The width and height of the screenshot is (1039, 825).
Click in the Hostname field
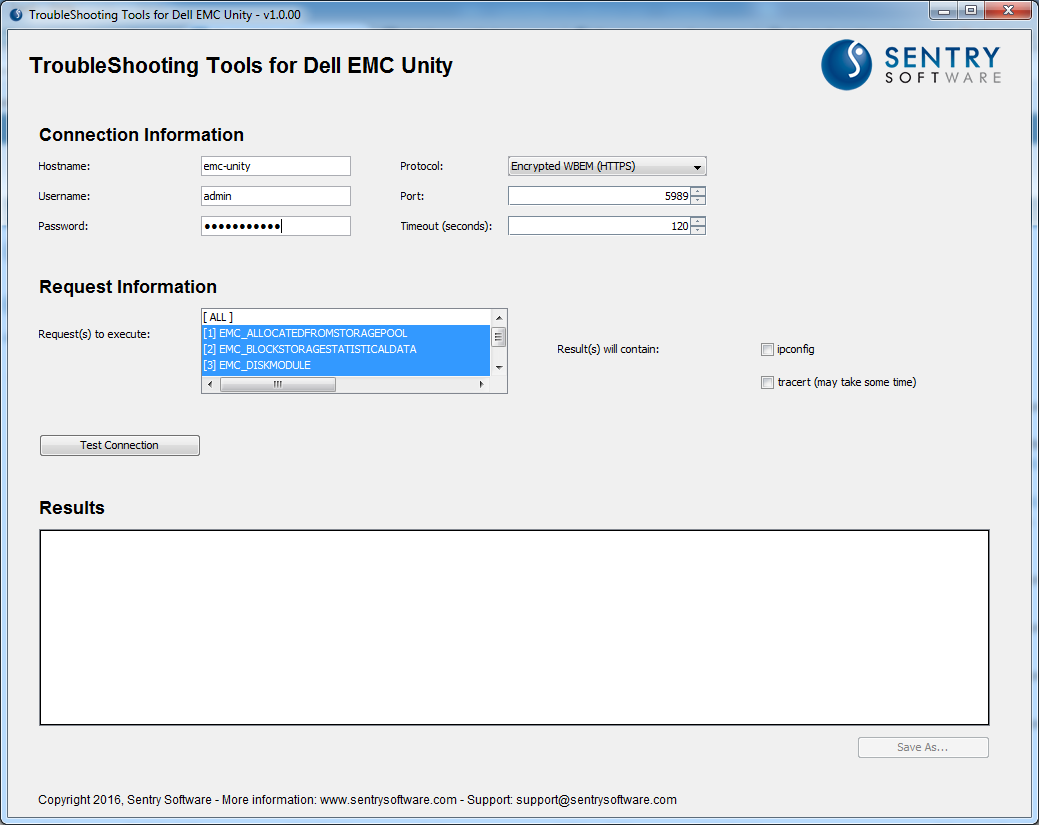tap(276, 166)
